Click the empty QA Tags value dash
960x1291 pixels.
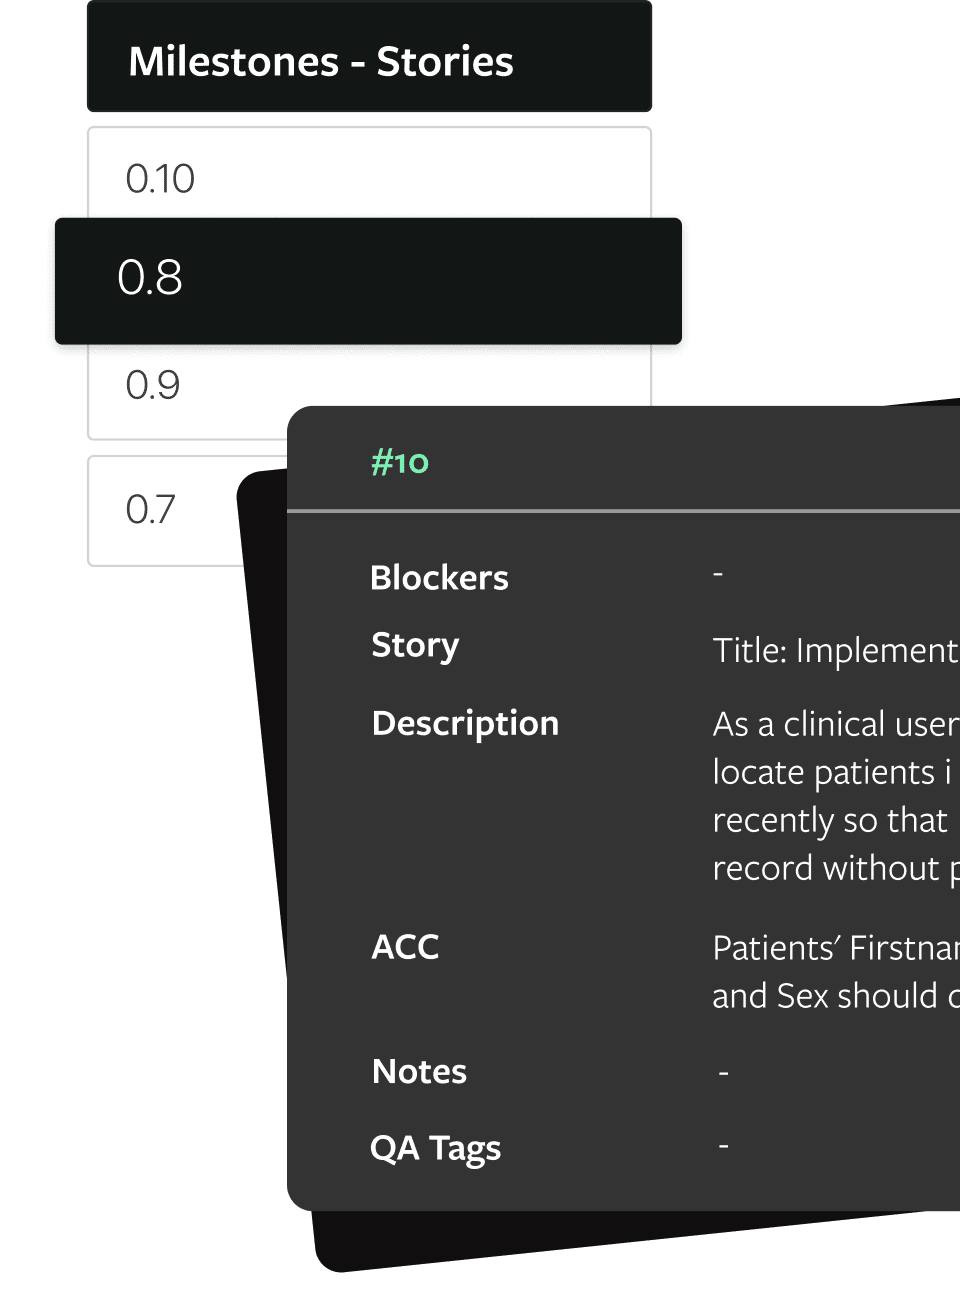pyautogui.click(x=723, y=1146)
